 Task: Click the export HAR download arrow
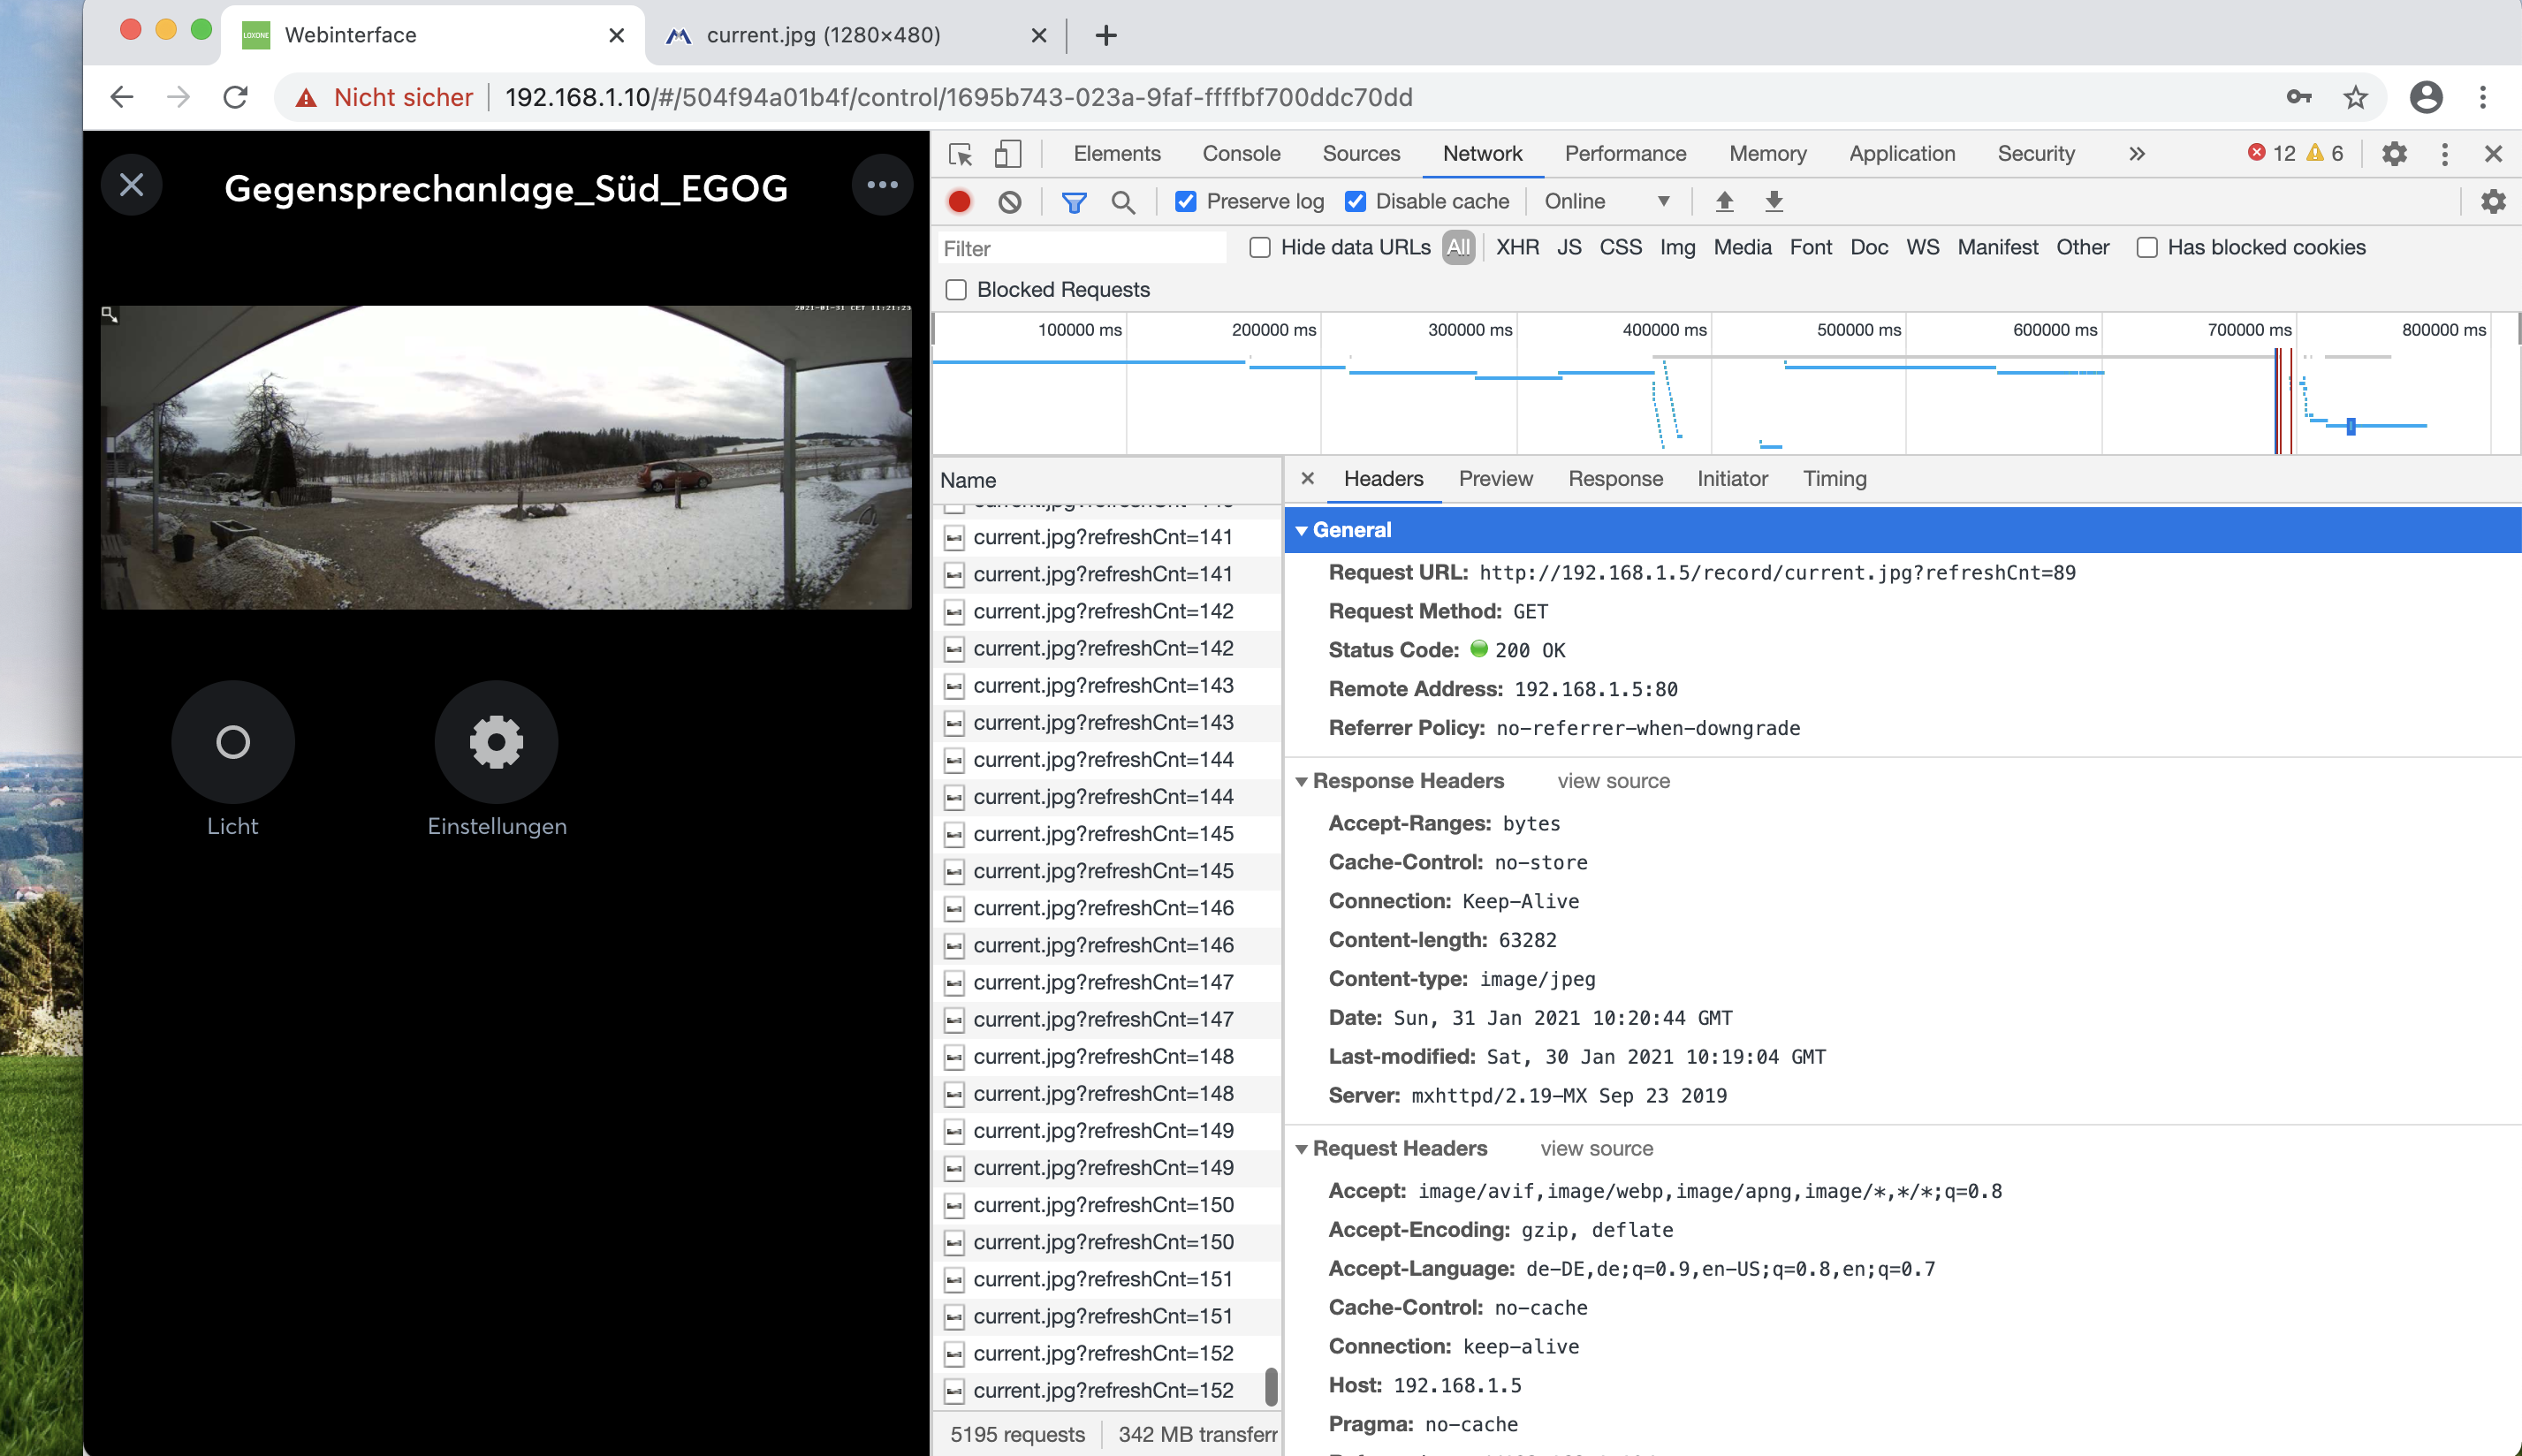click(1773, 202)
